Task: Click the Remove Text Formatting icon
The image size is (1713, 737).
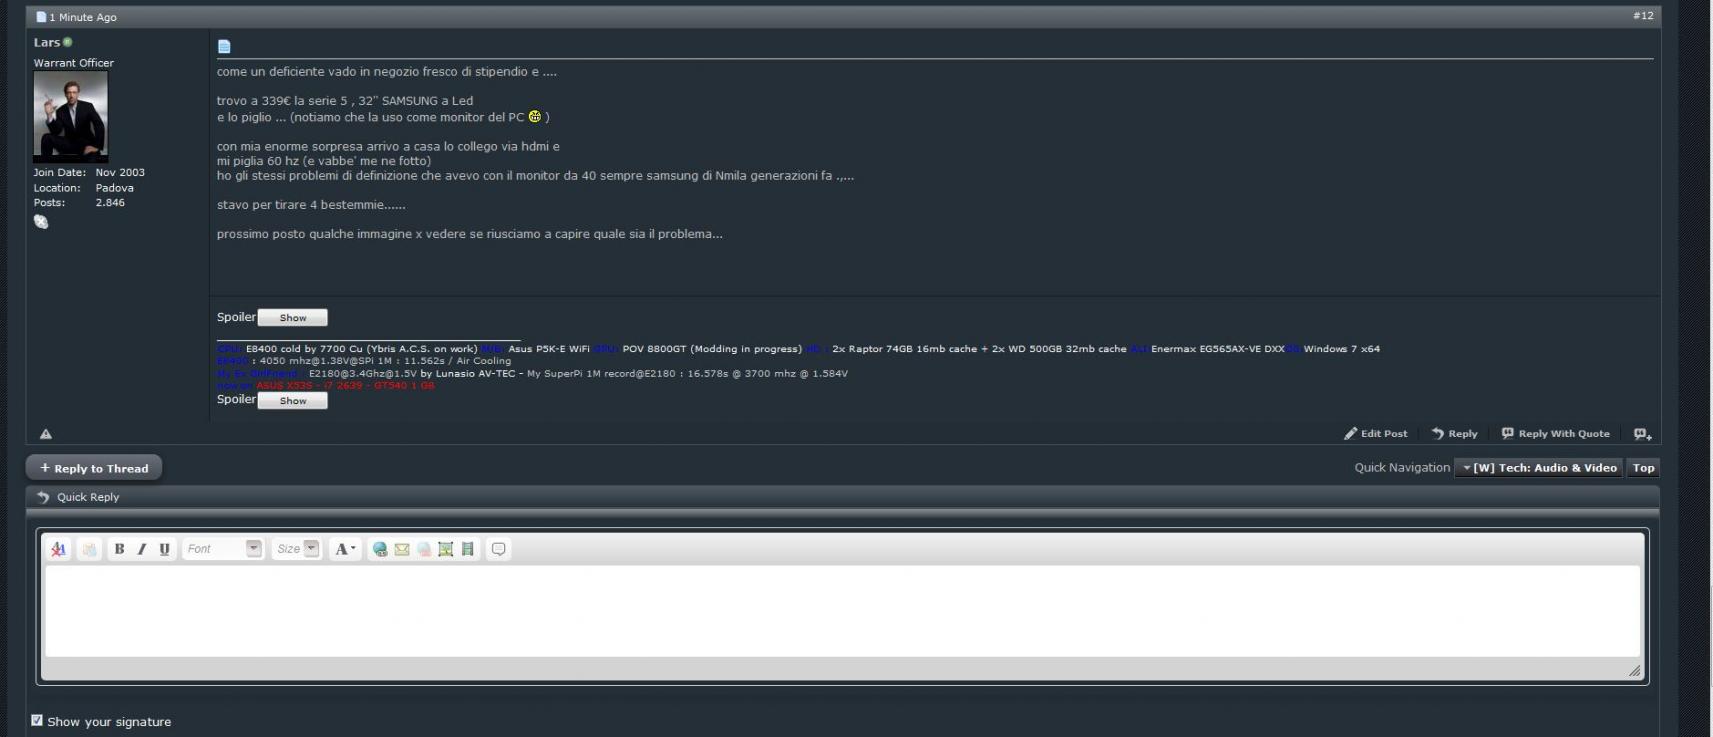Action: (58, 549)
